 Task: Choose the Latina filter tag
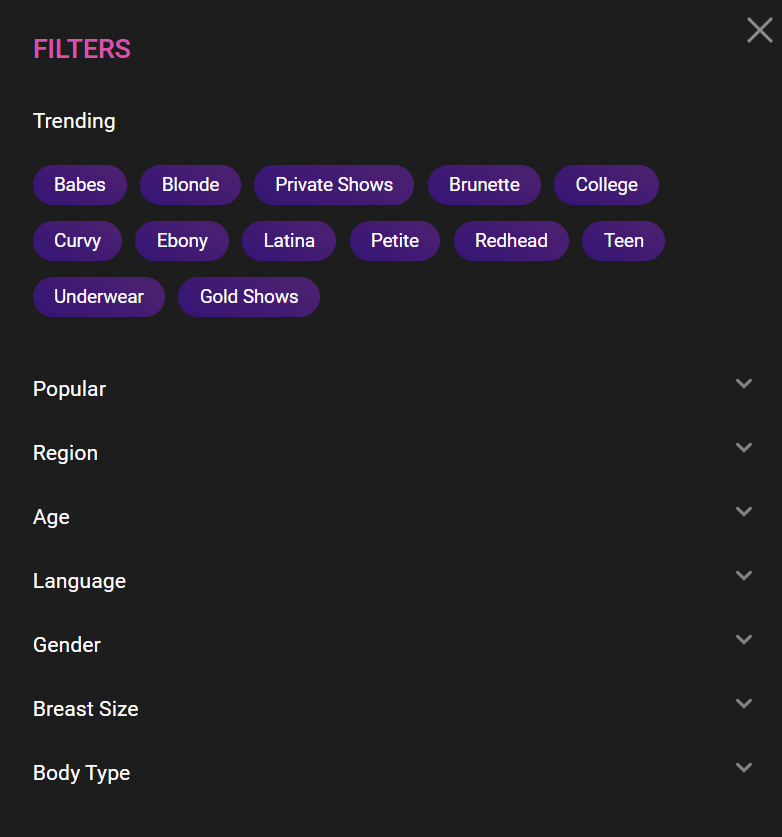coord(289,241)
